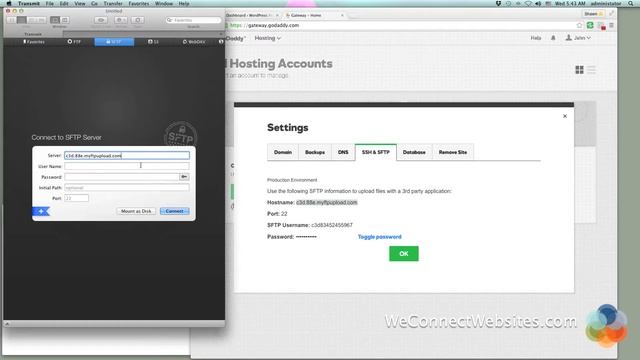
Task: Open the Backups settings tab
Action: point(315,152)
